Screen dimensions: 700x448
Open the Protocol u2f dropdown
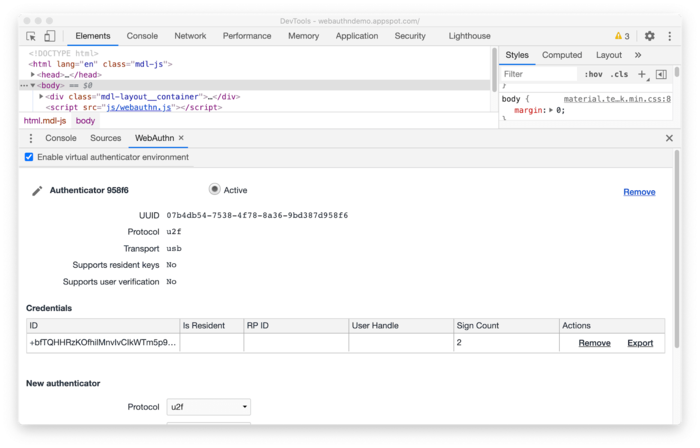(208, 407)
